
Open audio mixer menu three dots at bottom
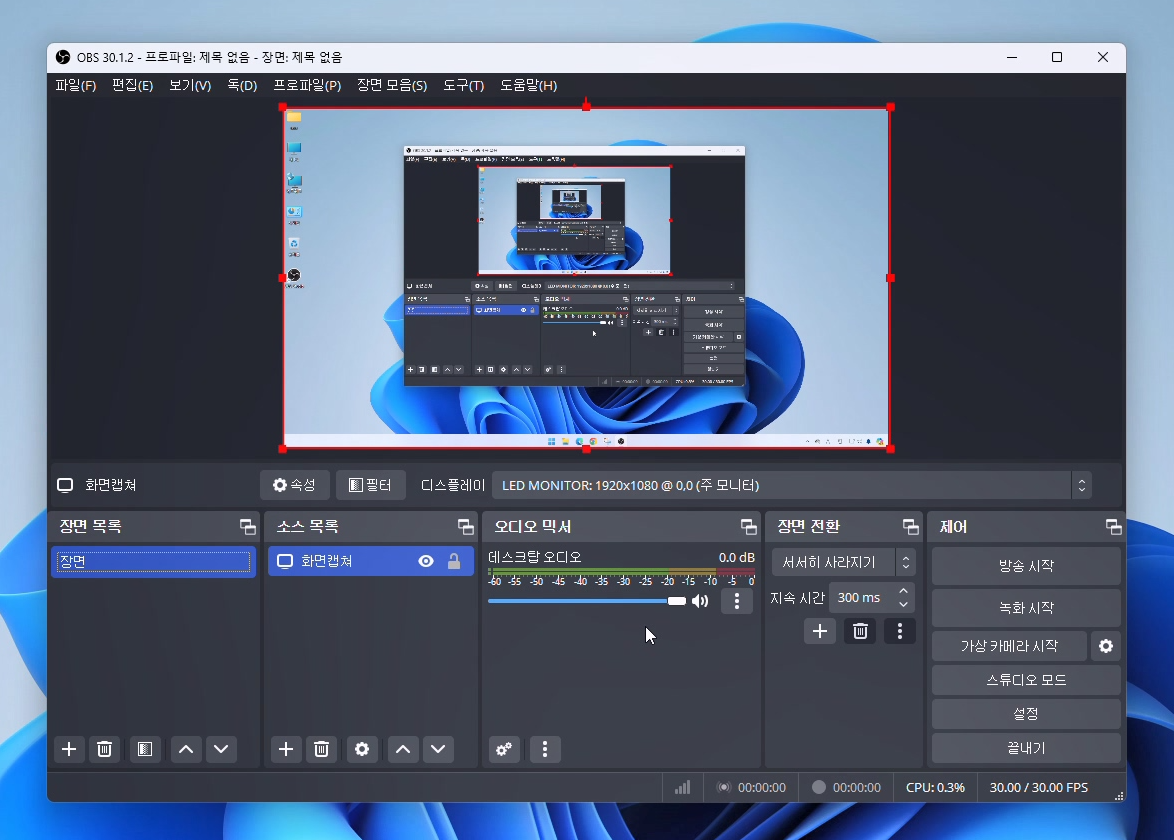click(545, 749)
